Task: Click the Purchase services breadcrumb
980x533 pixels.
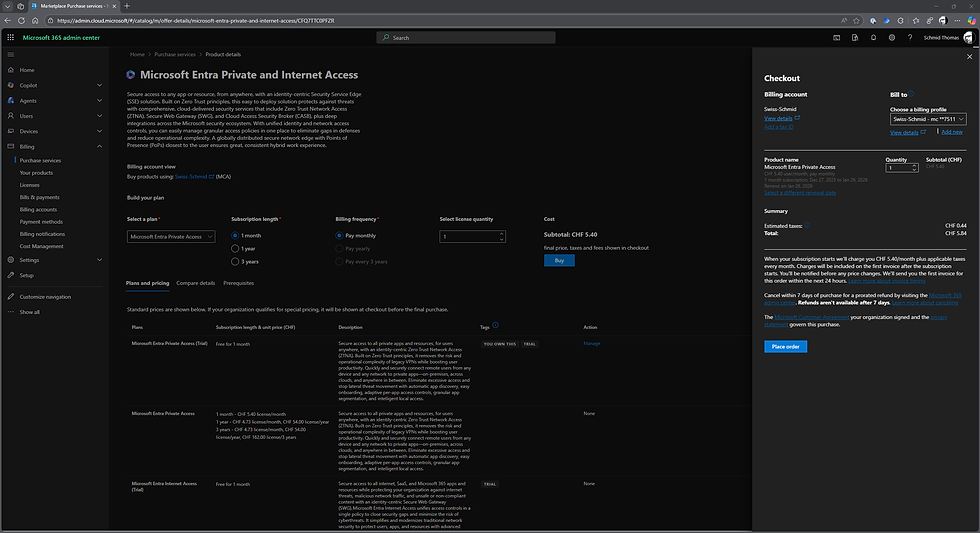Action: point(175,54)
